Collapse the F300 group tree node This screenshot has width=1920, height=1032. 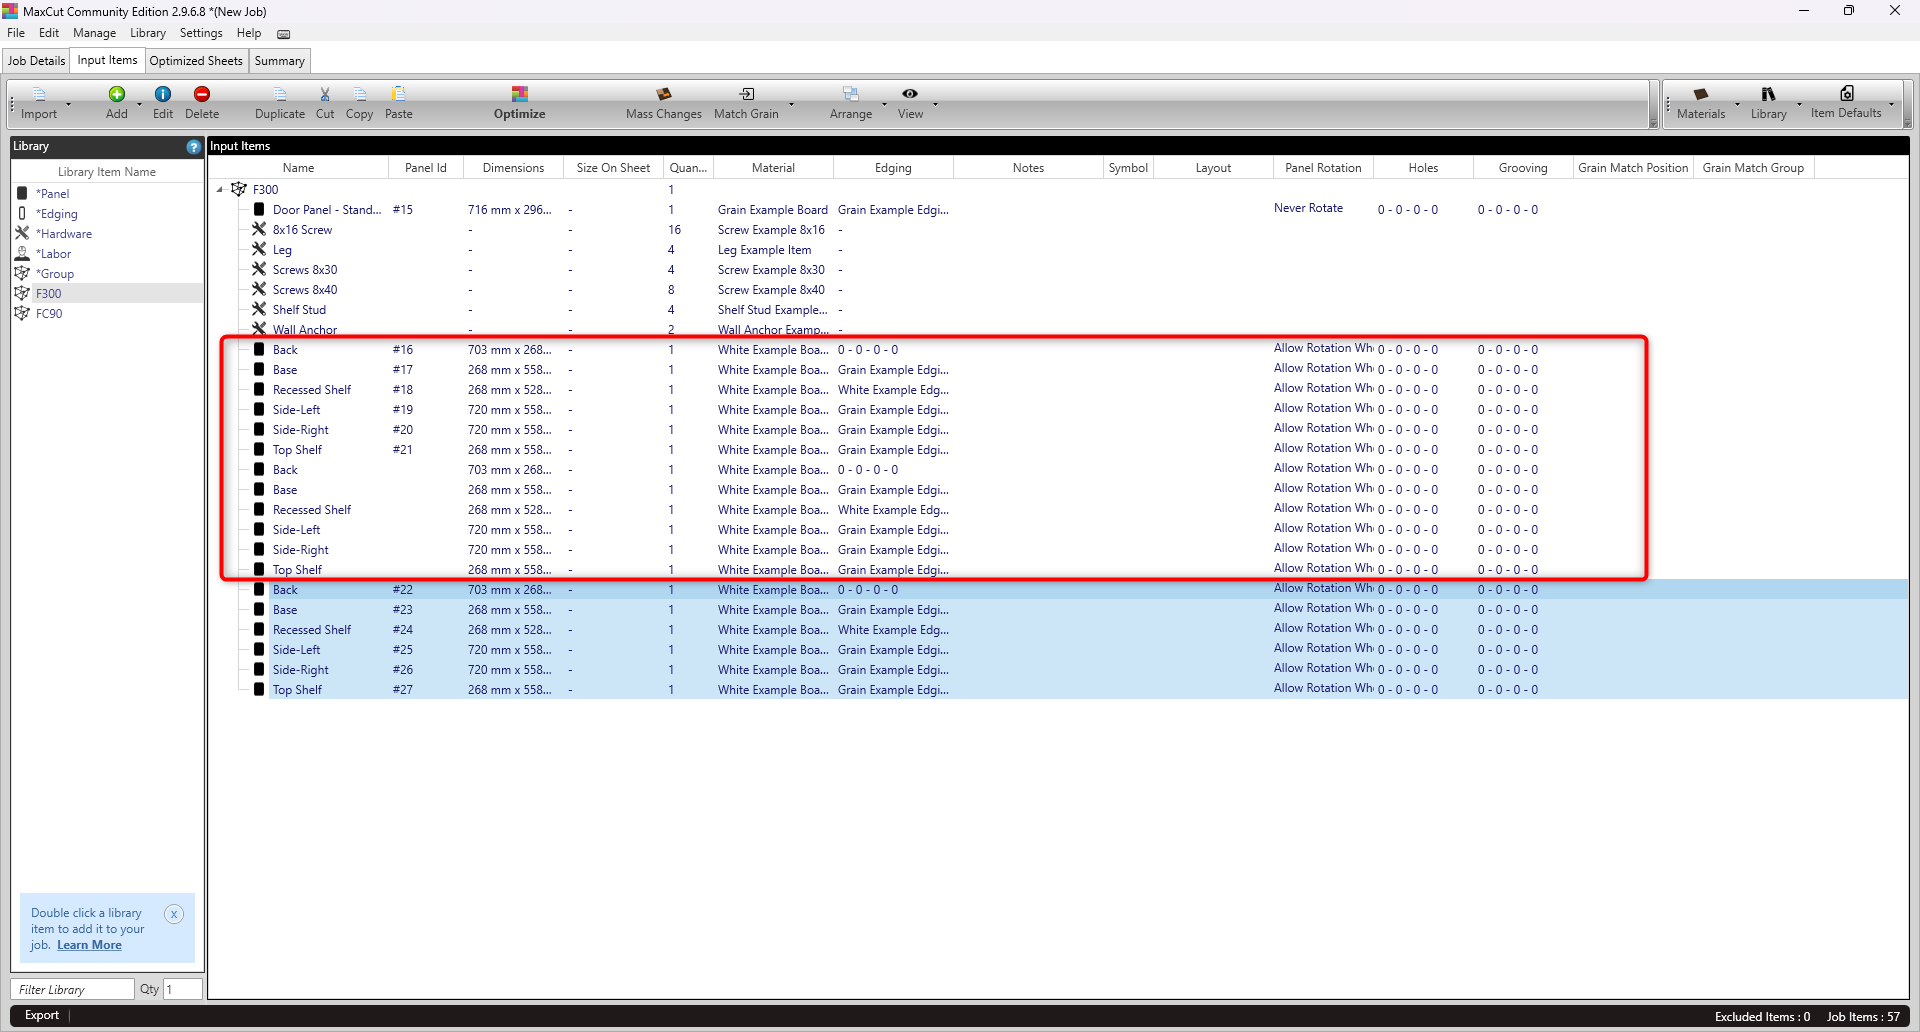[220, 190]
